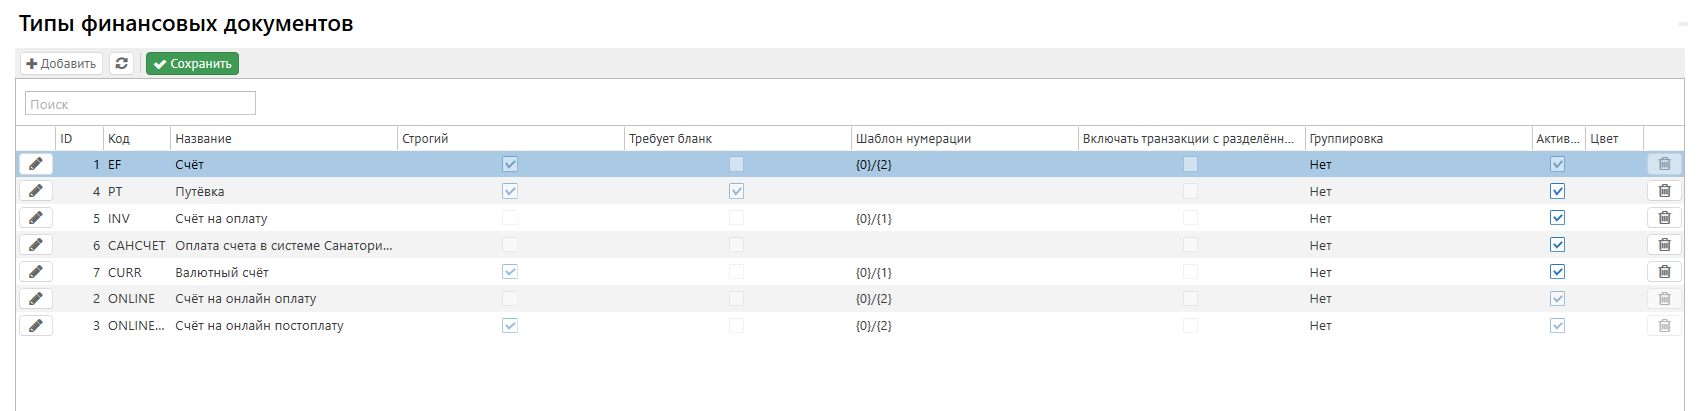
Task: Edit the Счёт на онлайн оплату row
Action: point(36,298)
